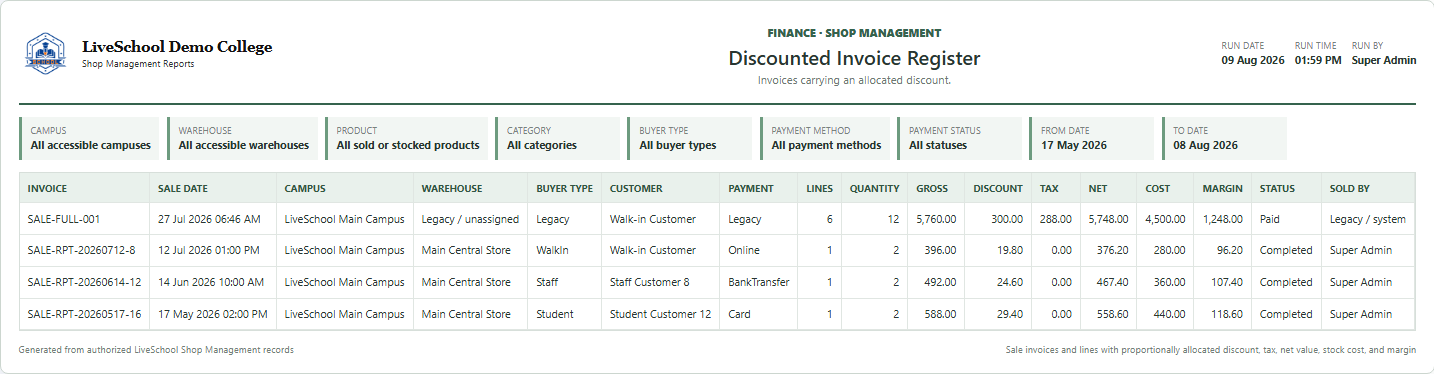Click the tax amount 288.00
Image resolution: width=1435 pixels, height=375 pixels.
(x=1056, y=219)
